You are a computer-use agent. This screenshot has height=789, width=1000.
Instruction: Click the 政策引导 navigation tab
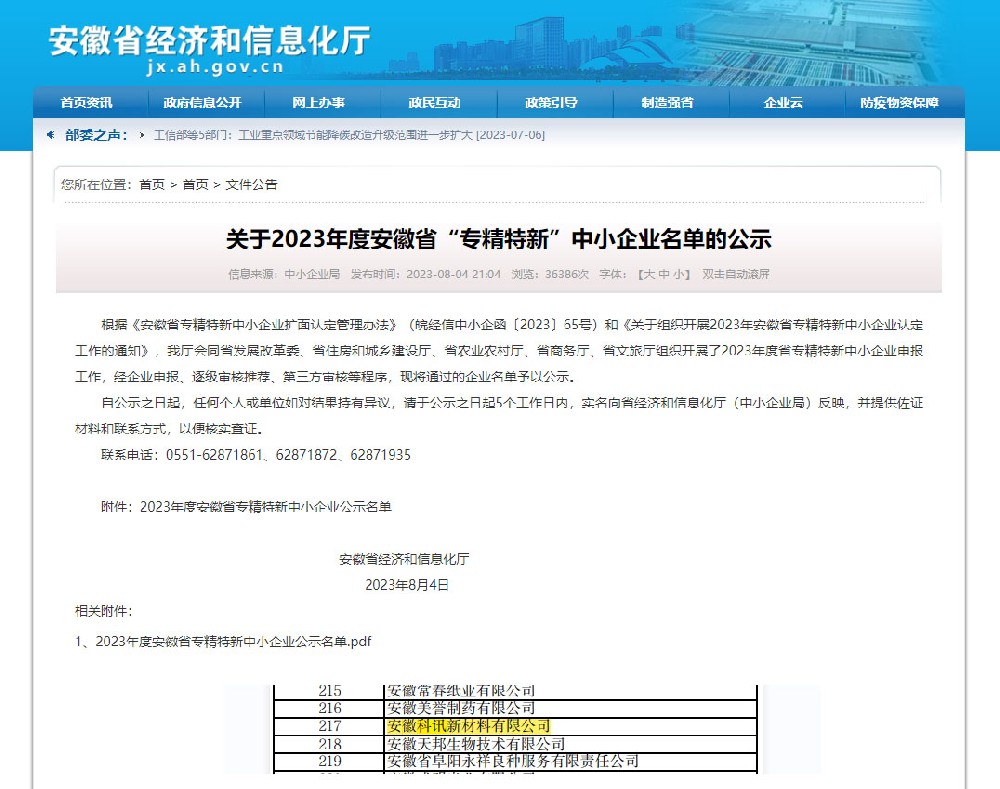click(x=551, y=103)
